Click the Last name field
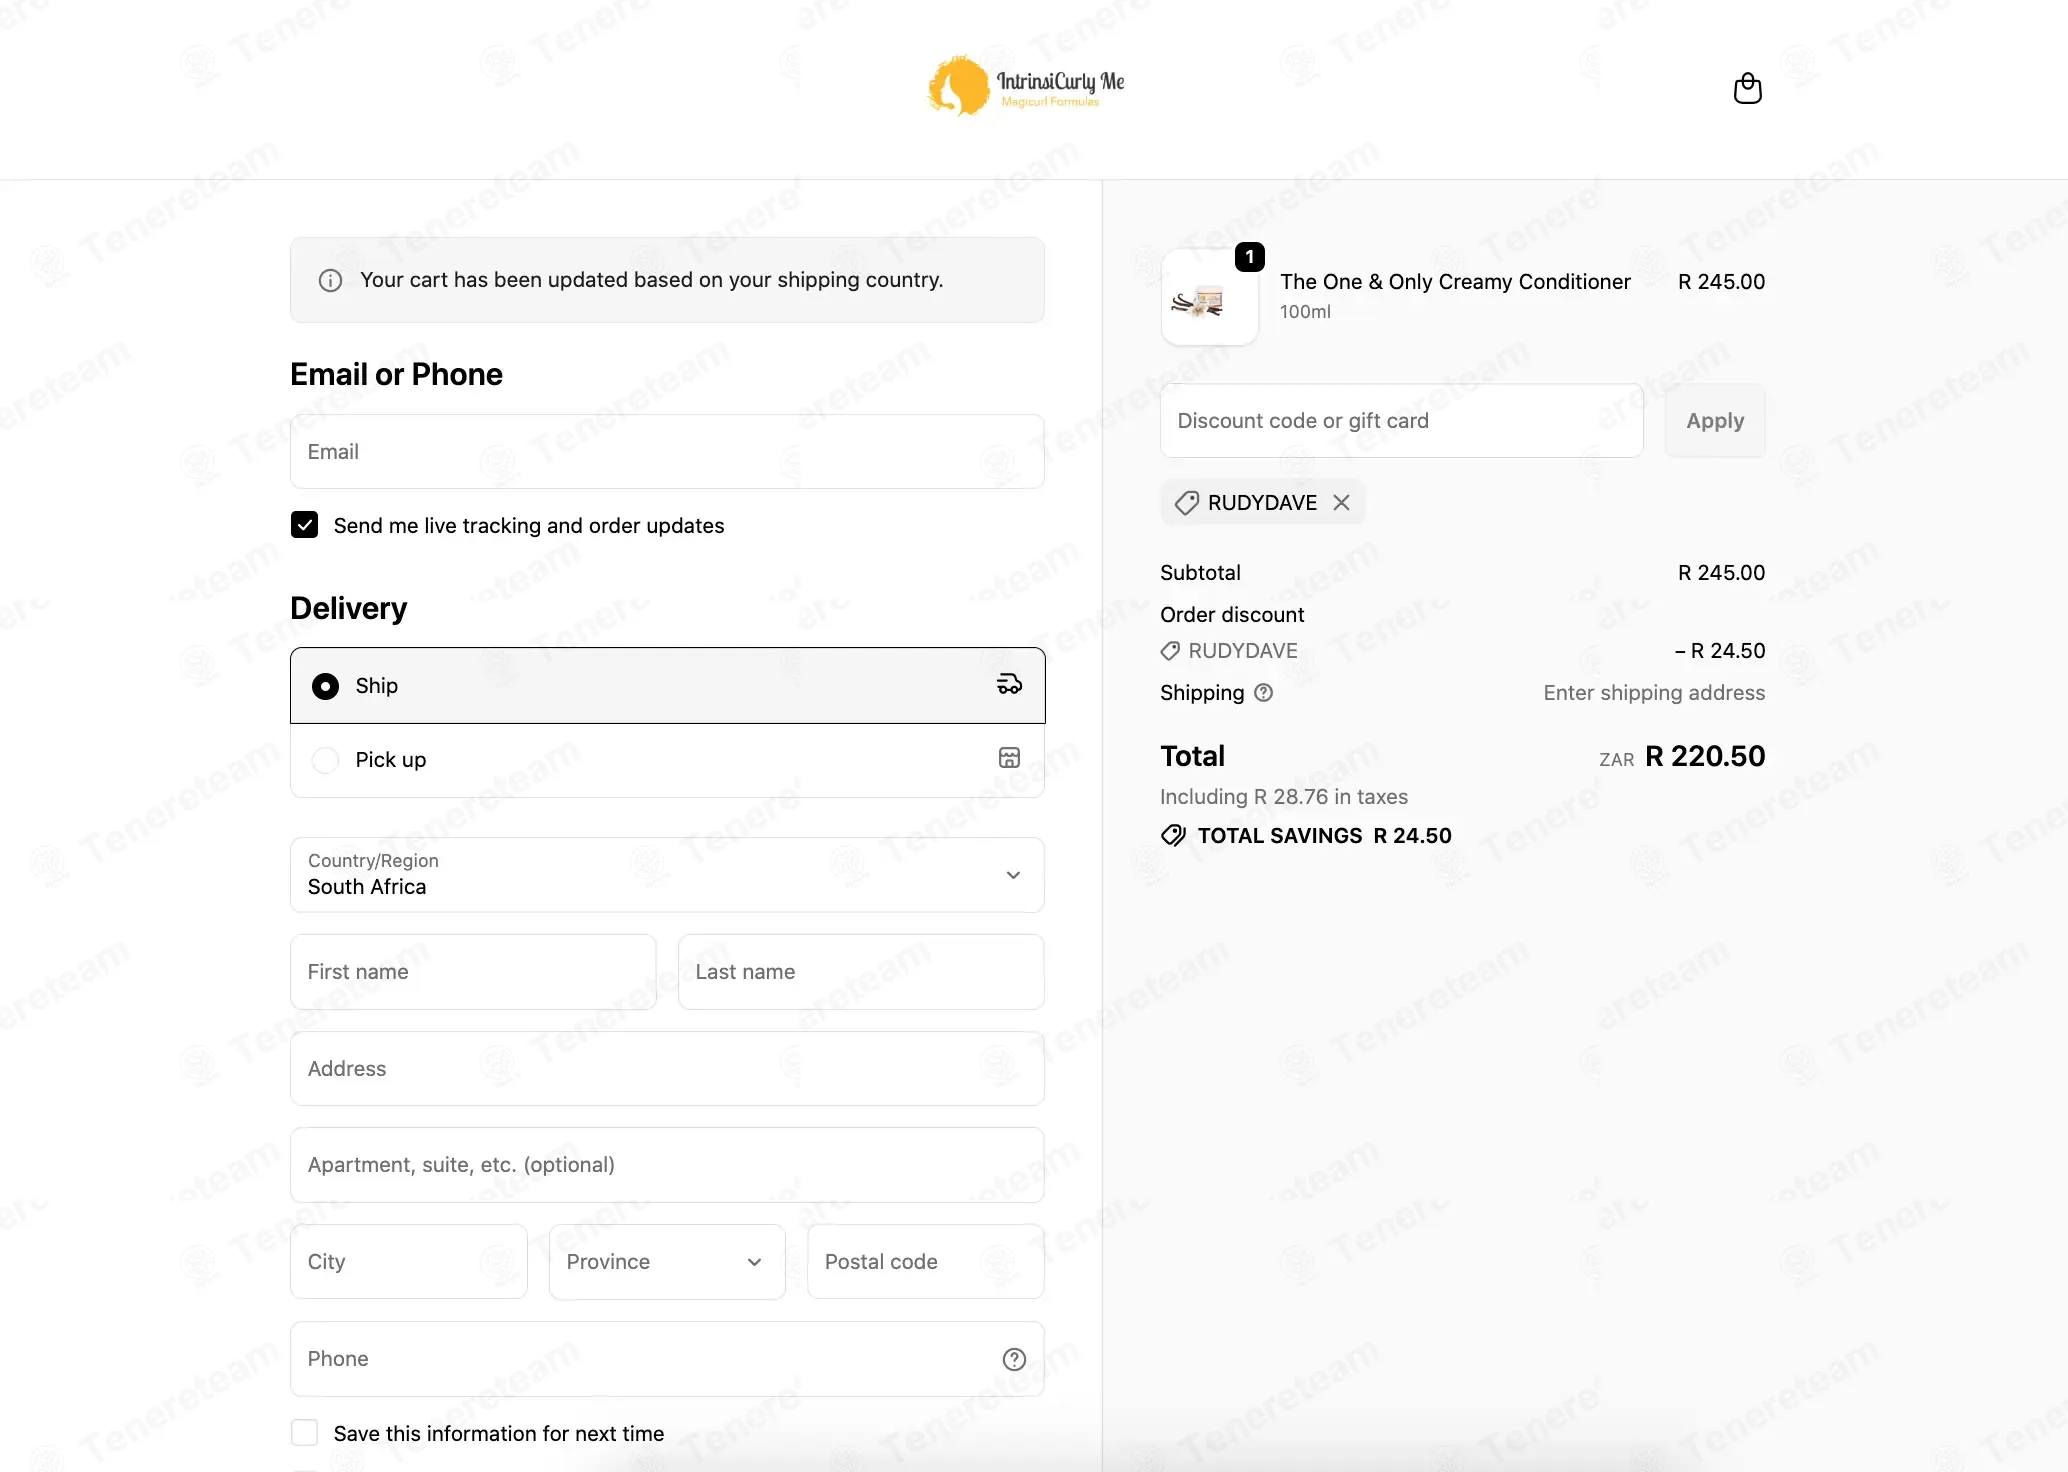This screenshot has width=2068, height=1472. [861, 972]
